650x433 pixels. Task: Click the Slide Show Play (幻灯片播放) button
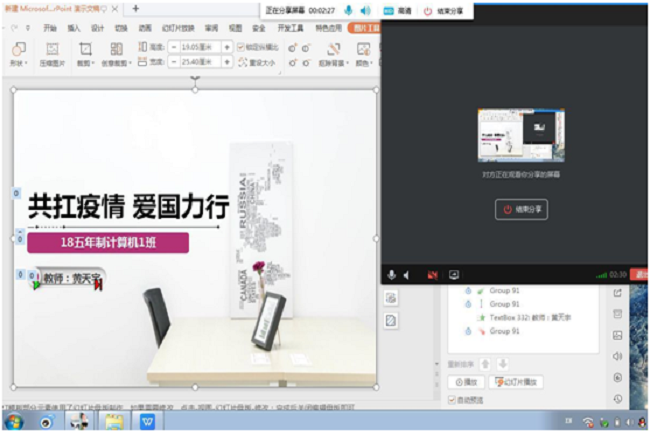(x=516, y=382)
